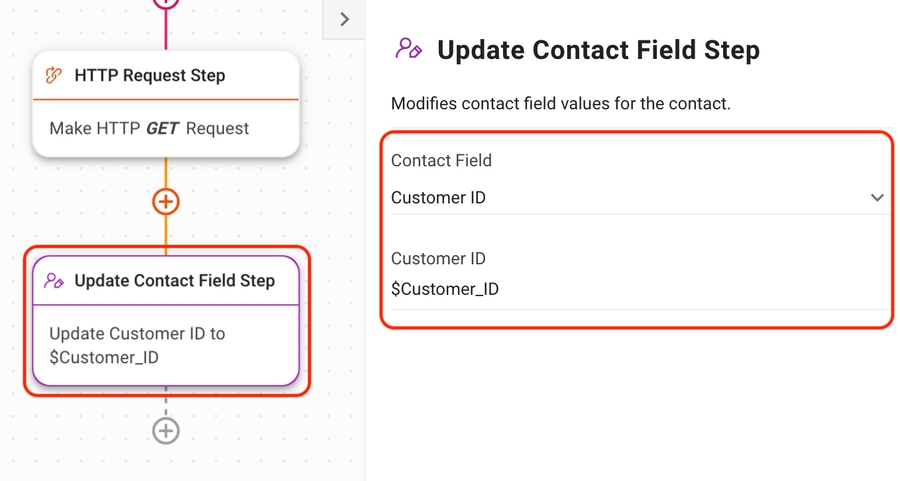Click the orange plus button between steps

coord(166,202)
